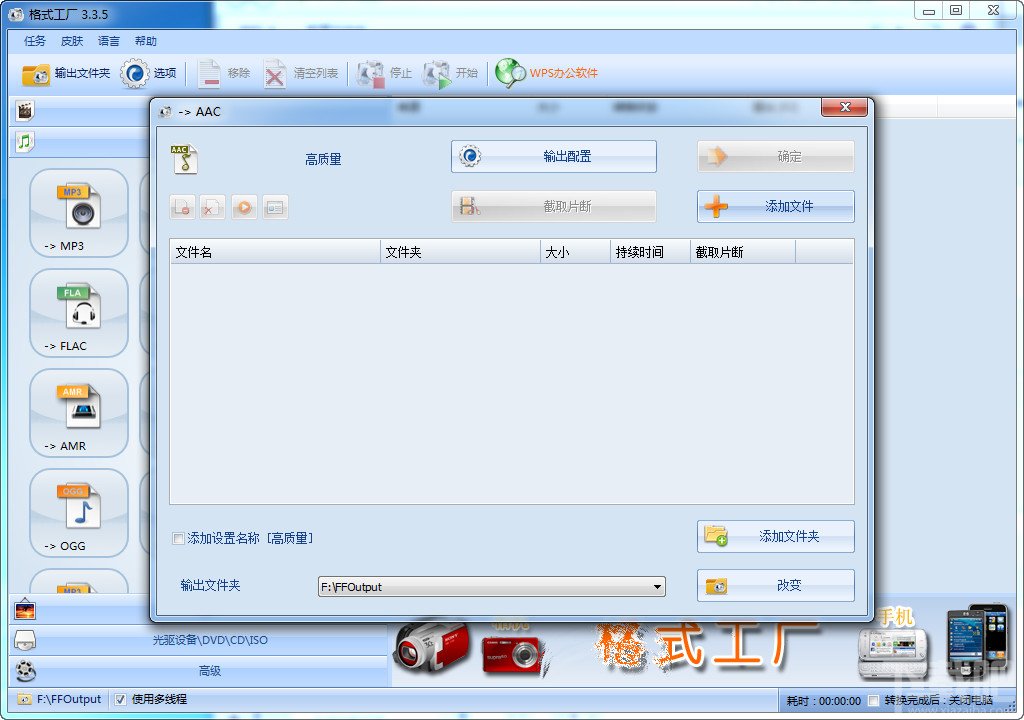Toggle 使用多线程 checkbox in status bar
The image size is (1024, 720).
(x=120, y=700)
